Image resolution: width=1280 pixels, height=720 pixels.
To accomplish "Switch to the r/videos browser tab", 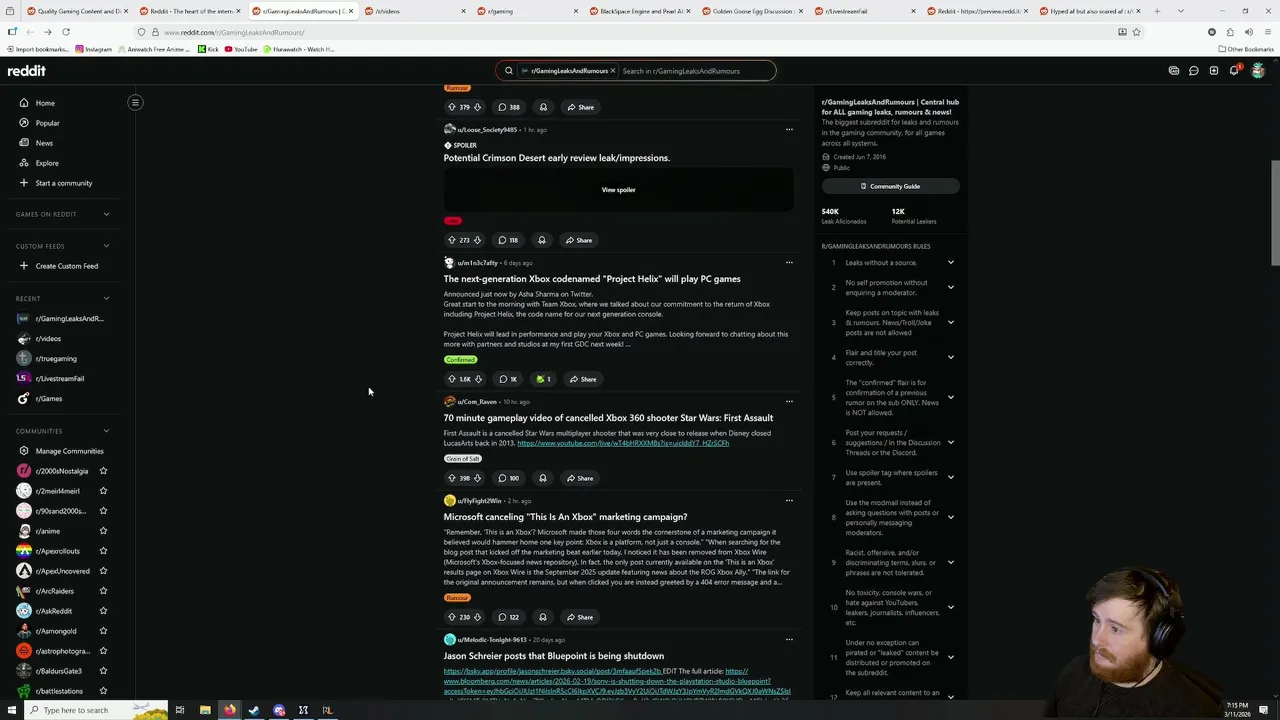I will pos(415,11).
